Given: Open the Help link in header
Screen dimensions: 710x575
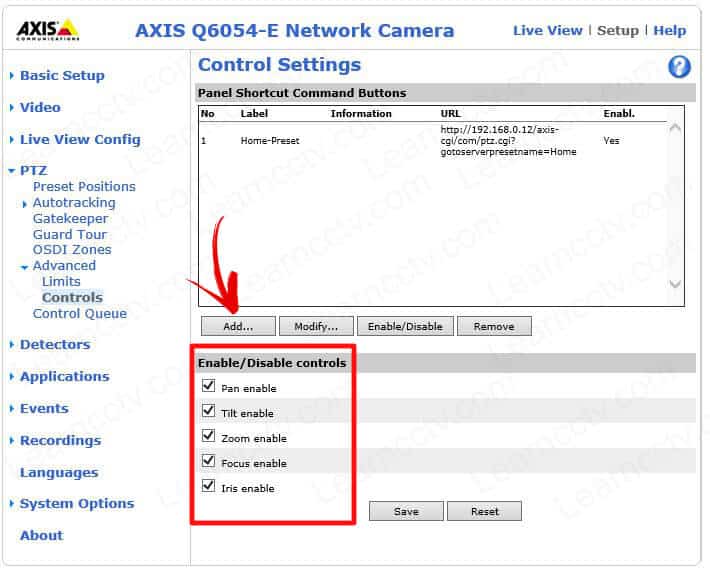Looking at the screenshot, I should coord(669,30).
